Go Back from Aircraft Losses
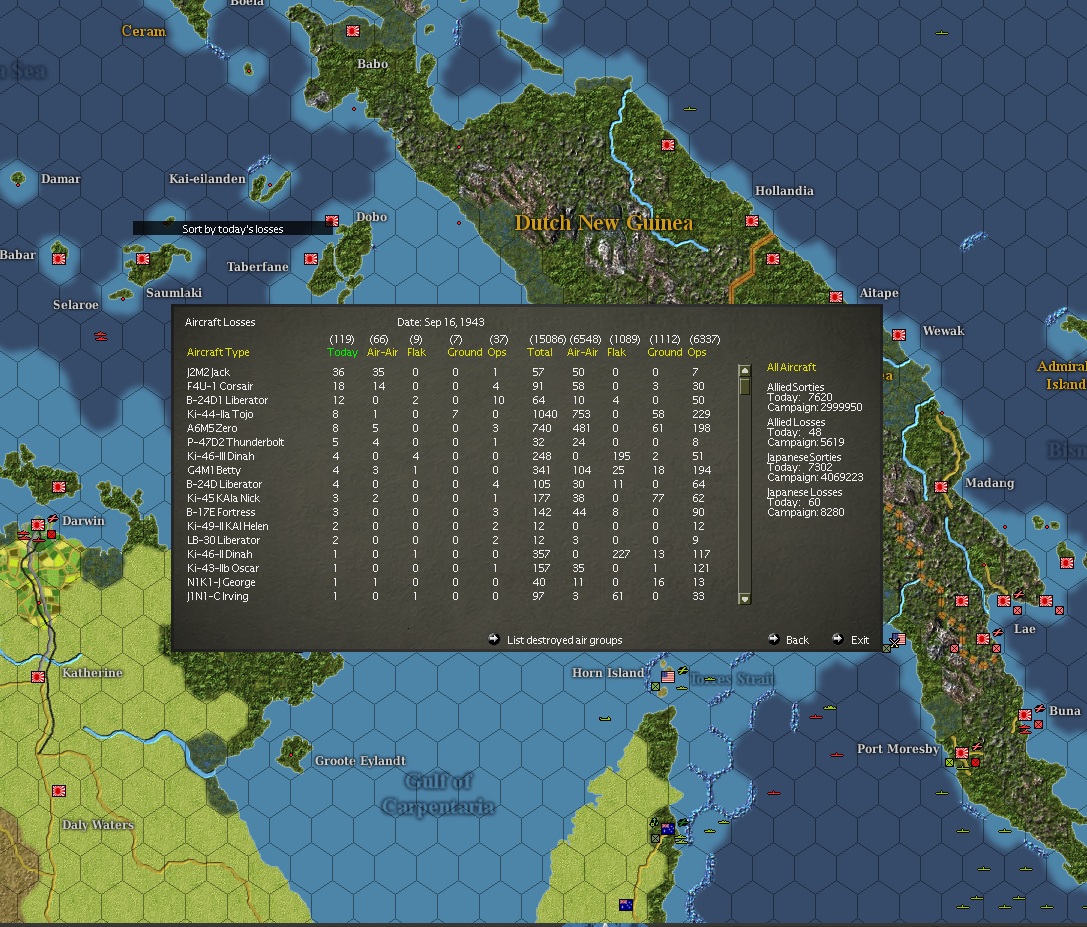This screenshot has height=927, width=1087. click(x=797, y=640)
